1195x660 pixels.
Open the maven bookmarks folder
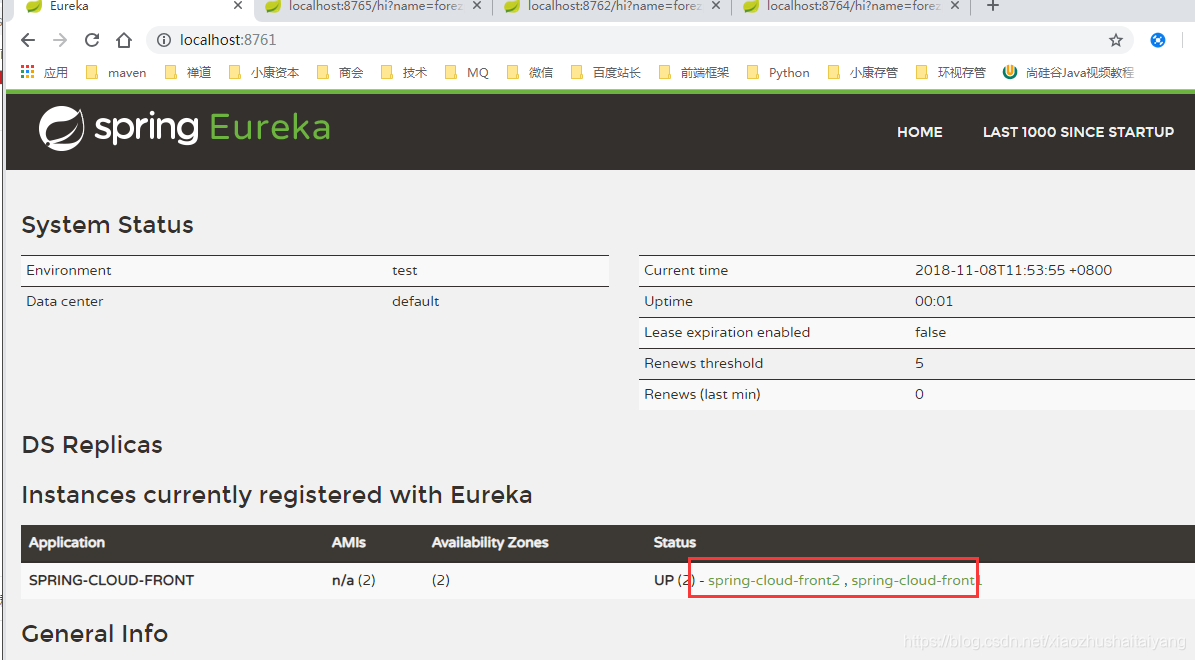click(x=116, y=72)
